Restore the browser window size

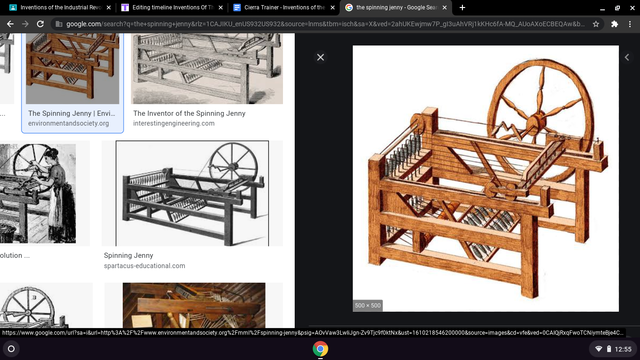click(618, 8)
